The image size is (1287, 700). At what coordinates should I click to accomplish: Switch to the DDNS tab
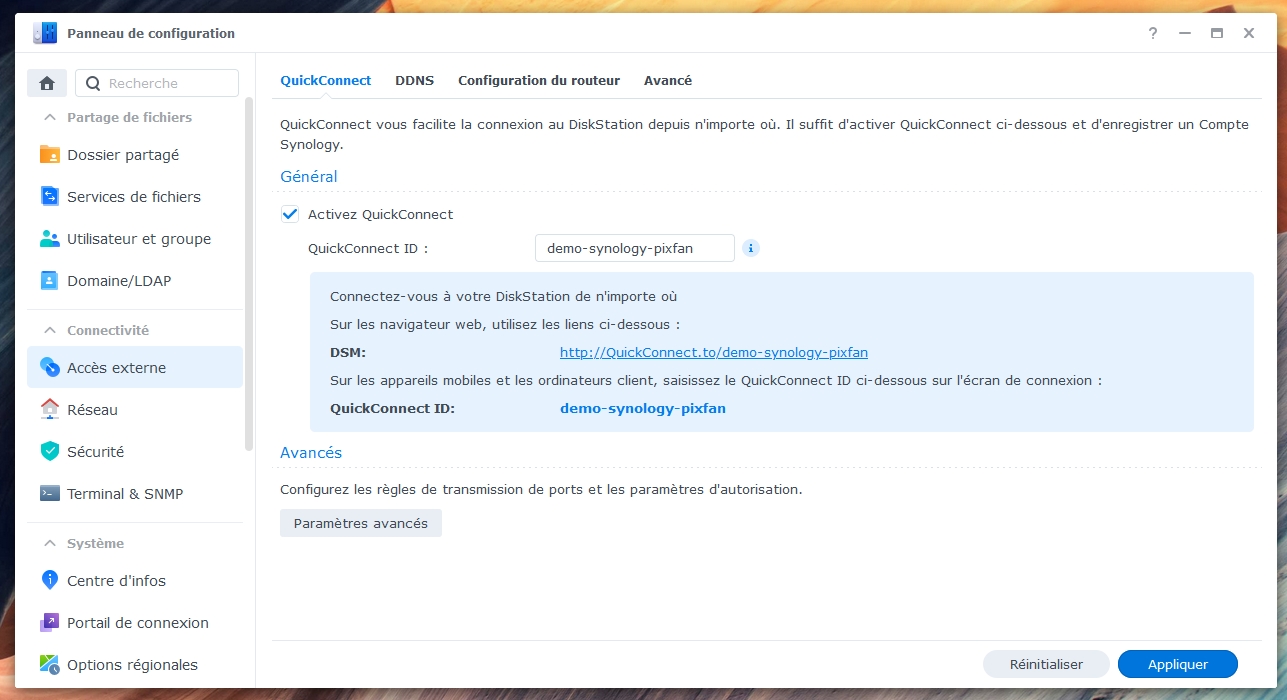point(414,80)
